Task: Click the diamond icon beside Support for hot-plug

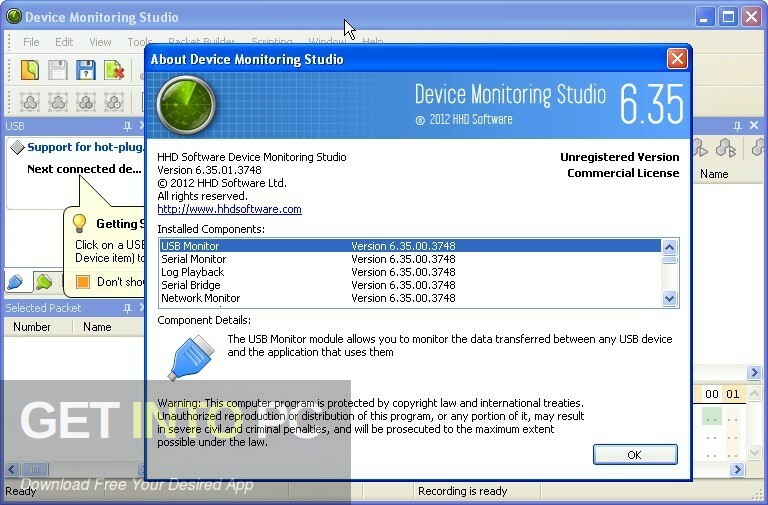Action: [17, 147]
